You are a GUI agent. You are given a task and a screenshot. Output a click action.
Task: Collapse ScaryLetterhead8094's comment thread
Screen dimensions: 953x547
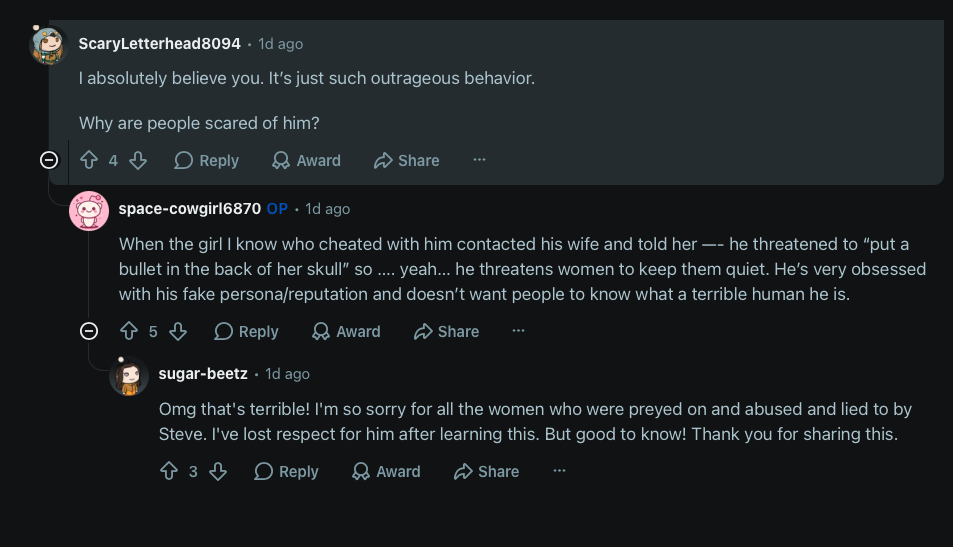point(49,160)
